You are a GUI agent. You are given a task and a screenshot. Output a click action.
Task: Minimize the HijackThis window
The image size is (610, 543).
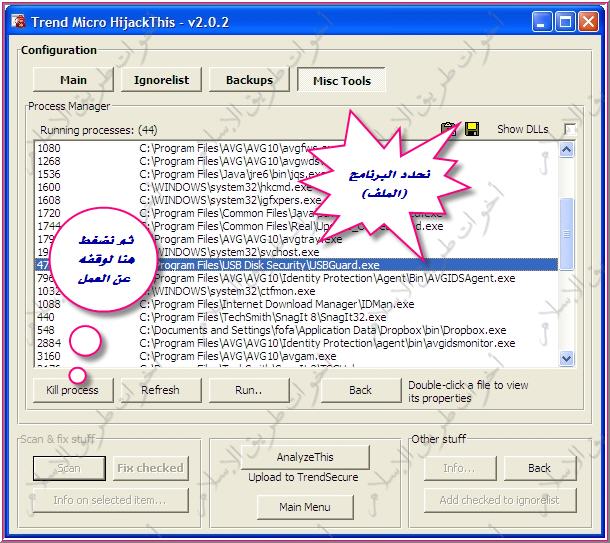pyautogui.click(x=542, y=21)
